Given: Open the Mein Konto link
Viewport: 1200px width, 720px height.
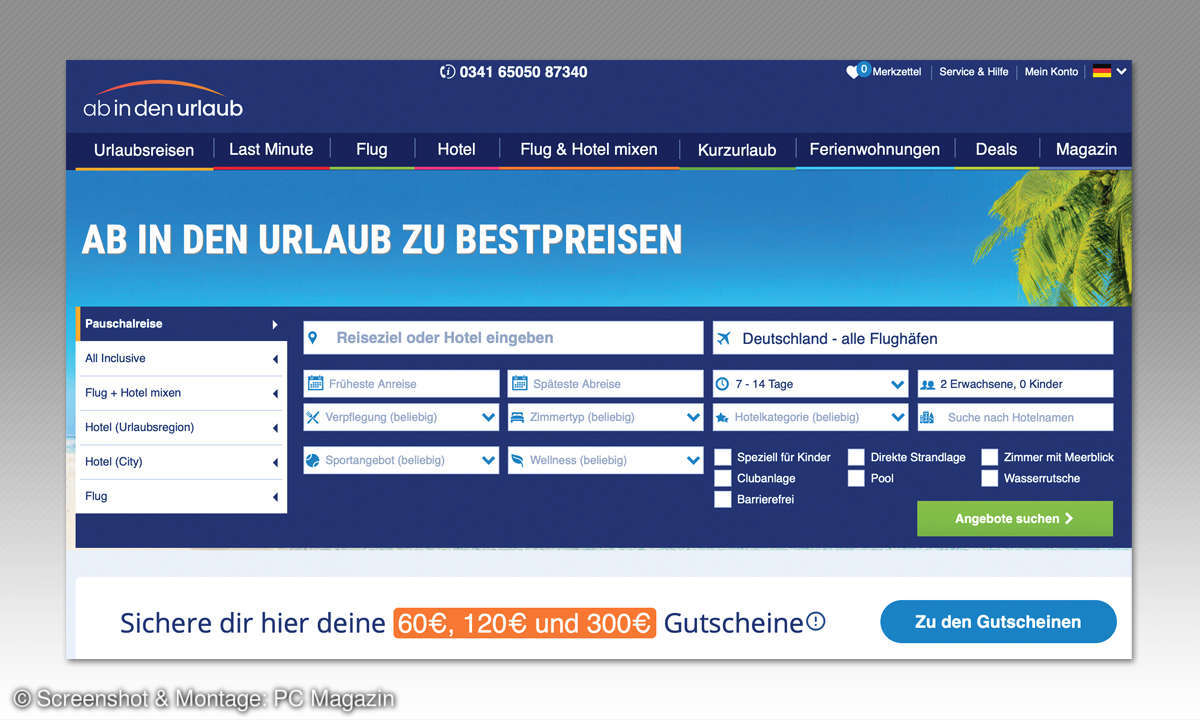Looking at the screenshot, I should 1051,72.
